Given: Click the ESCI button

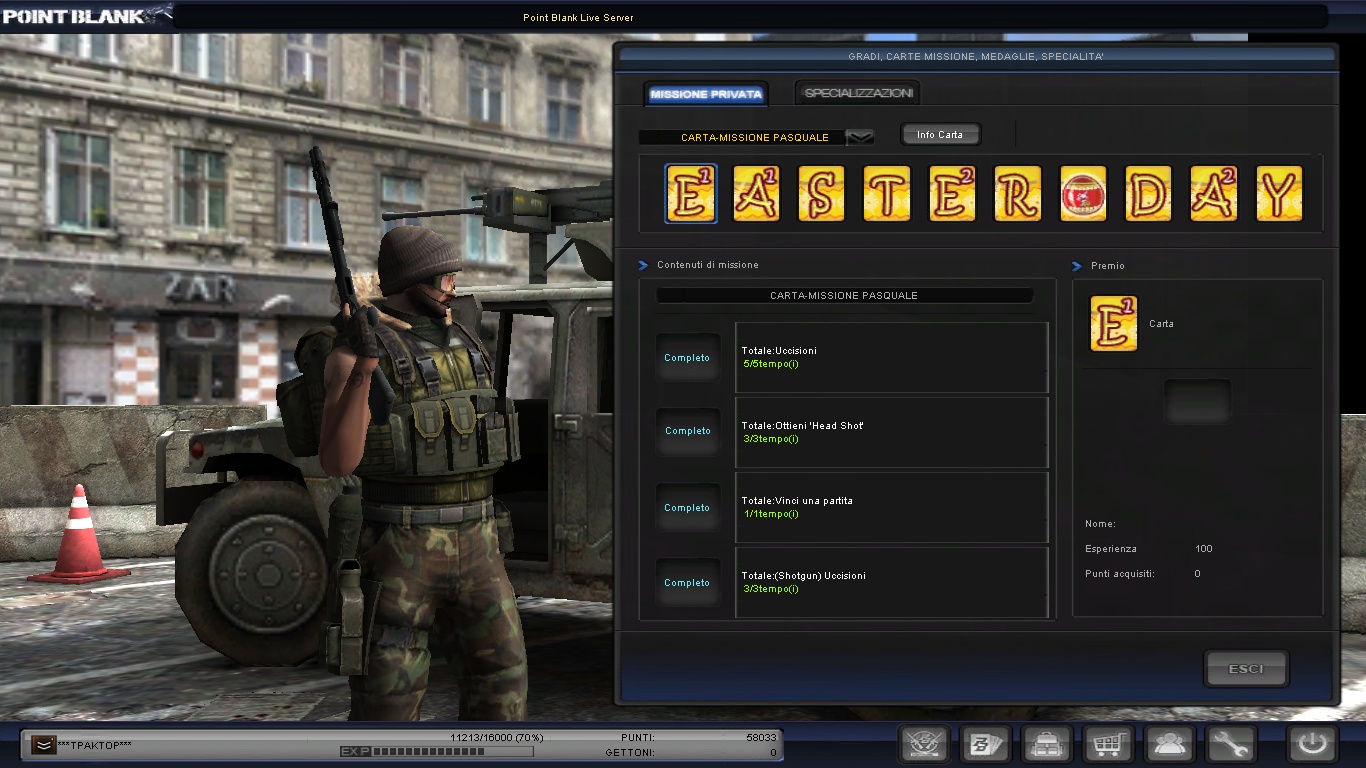Looking at the screenshot, I should [x=1246, y=669].
